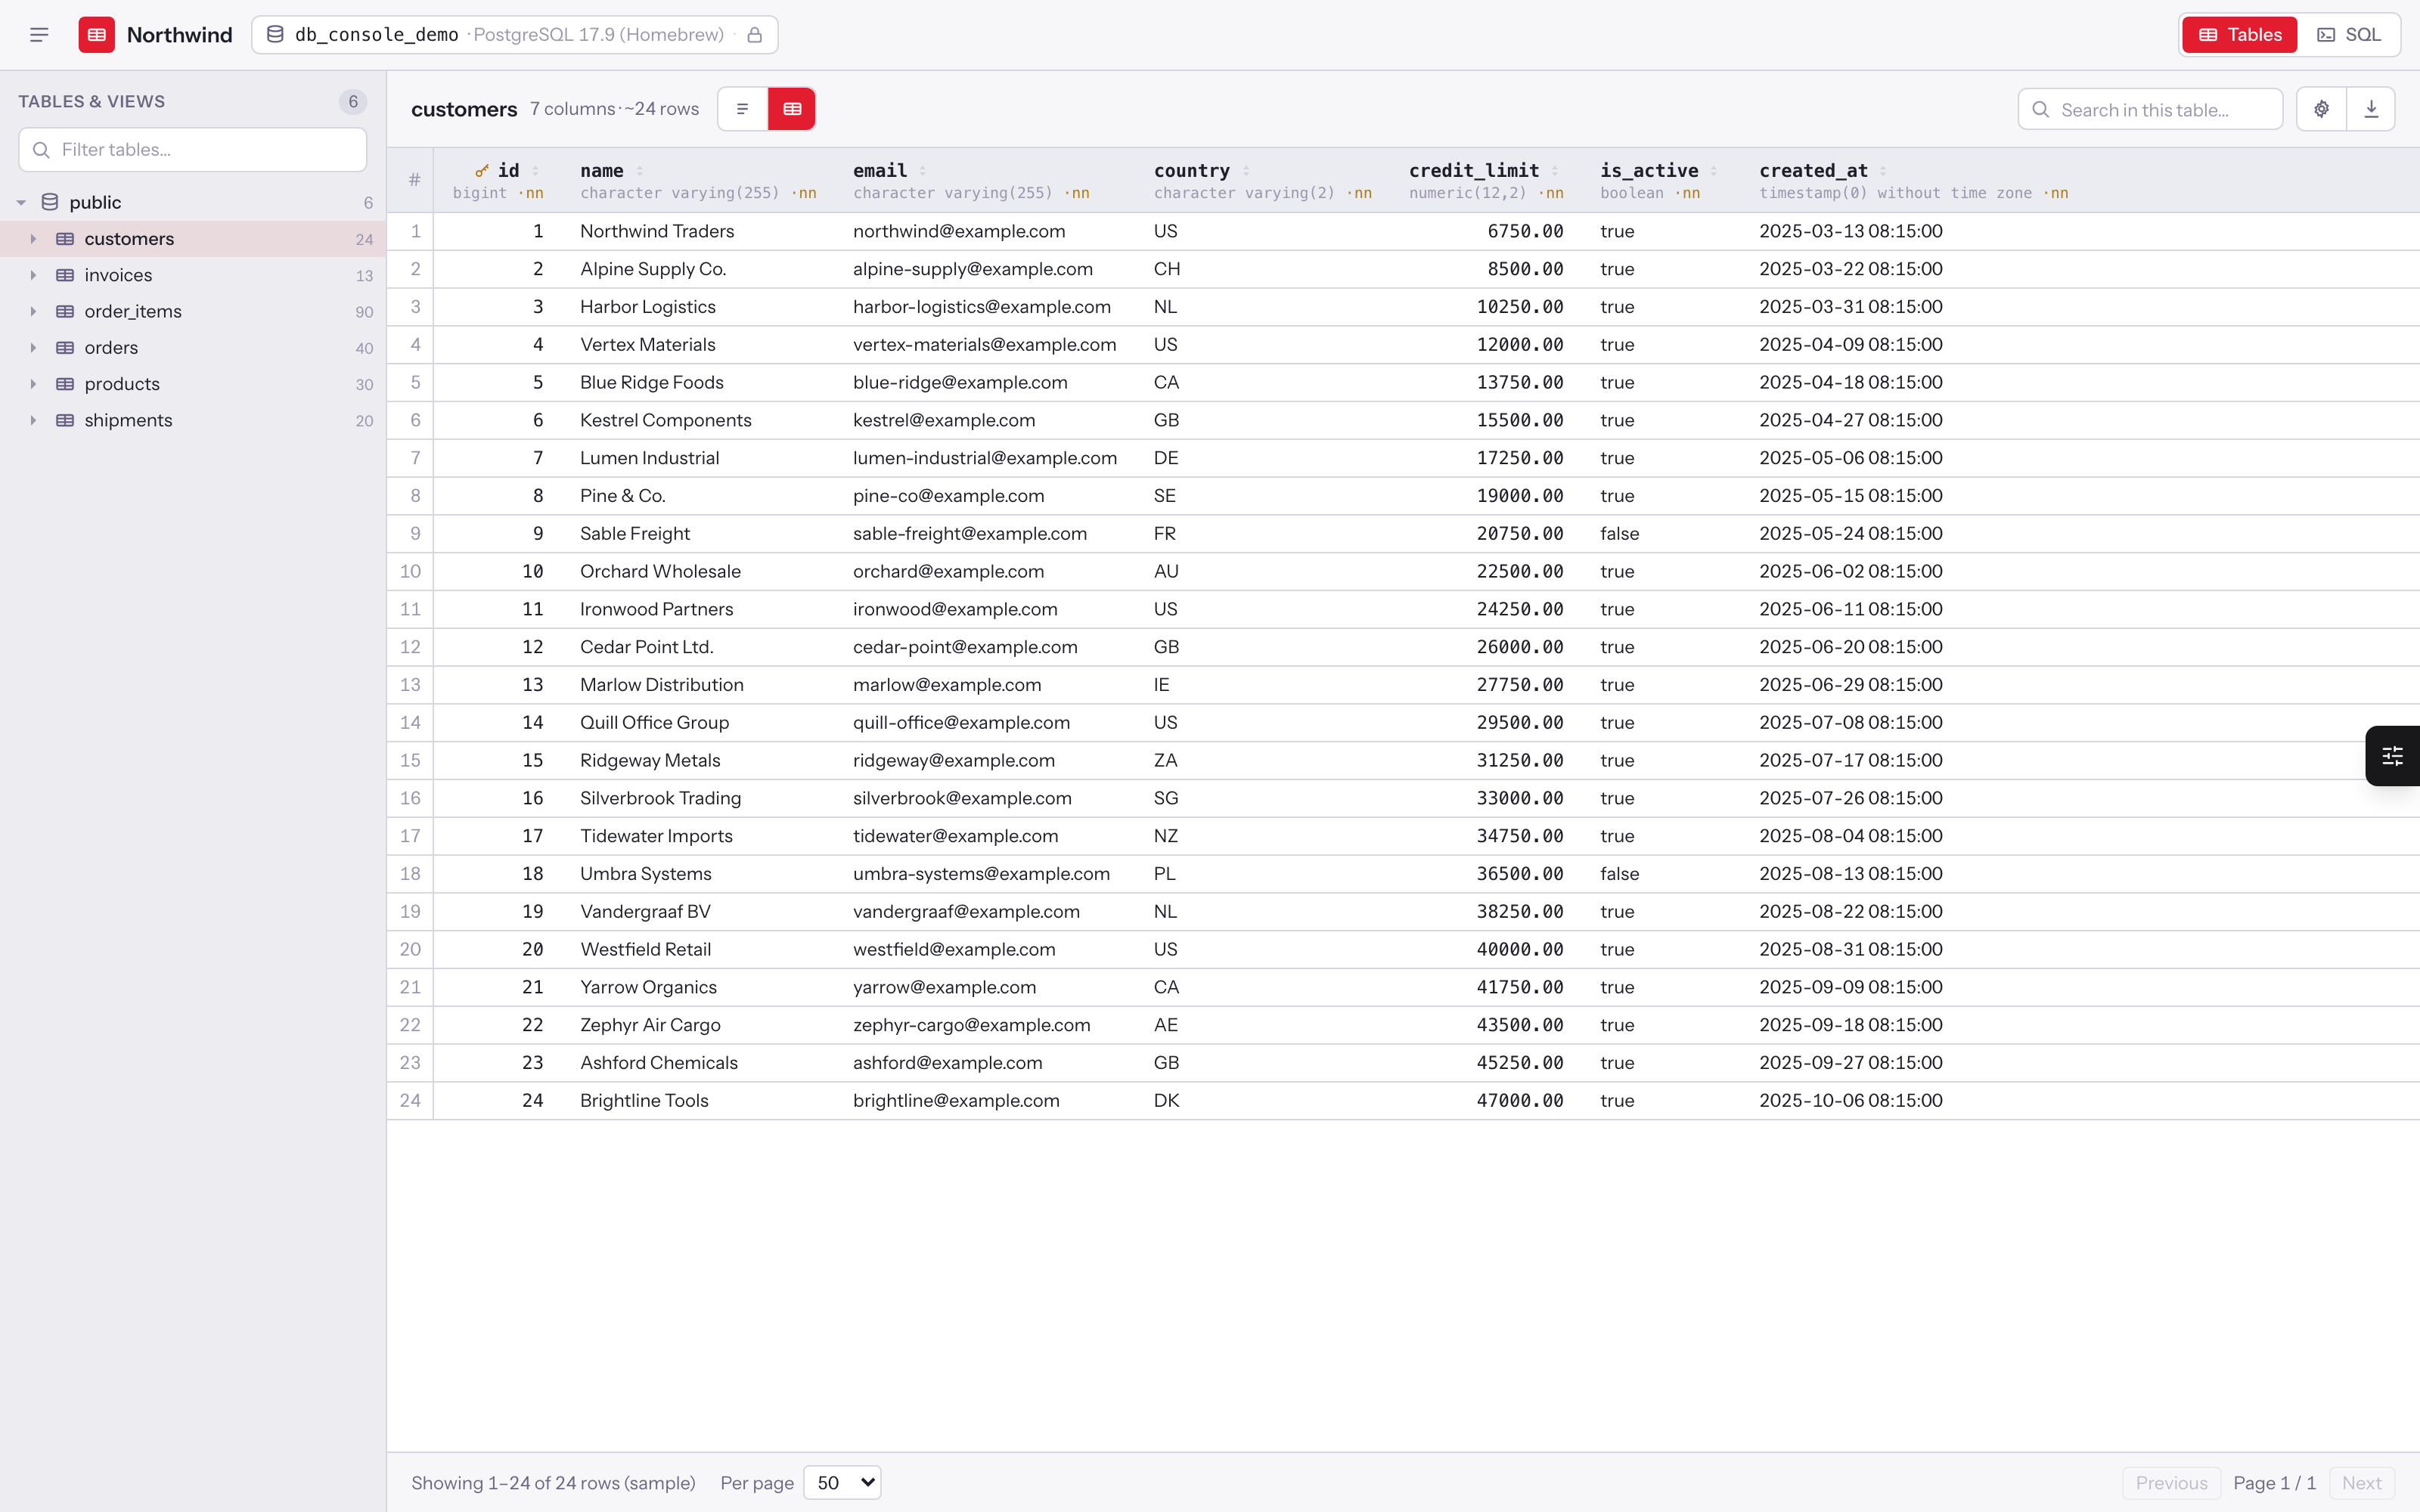
Task: Sort by the is_active column arrows
Action: [1713, 171]
